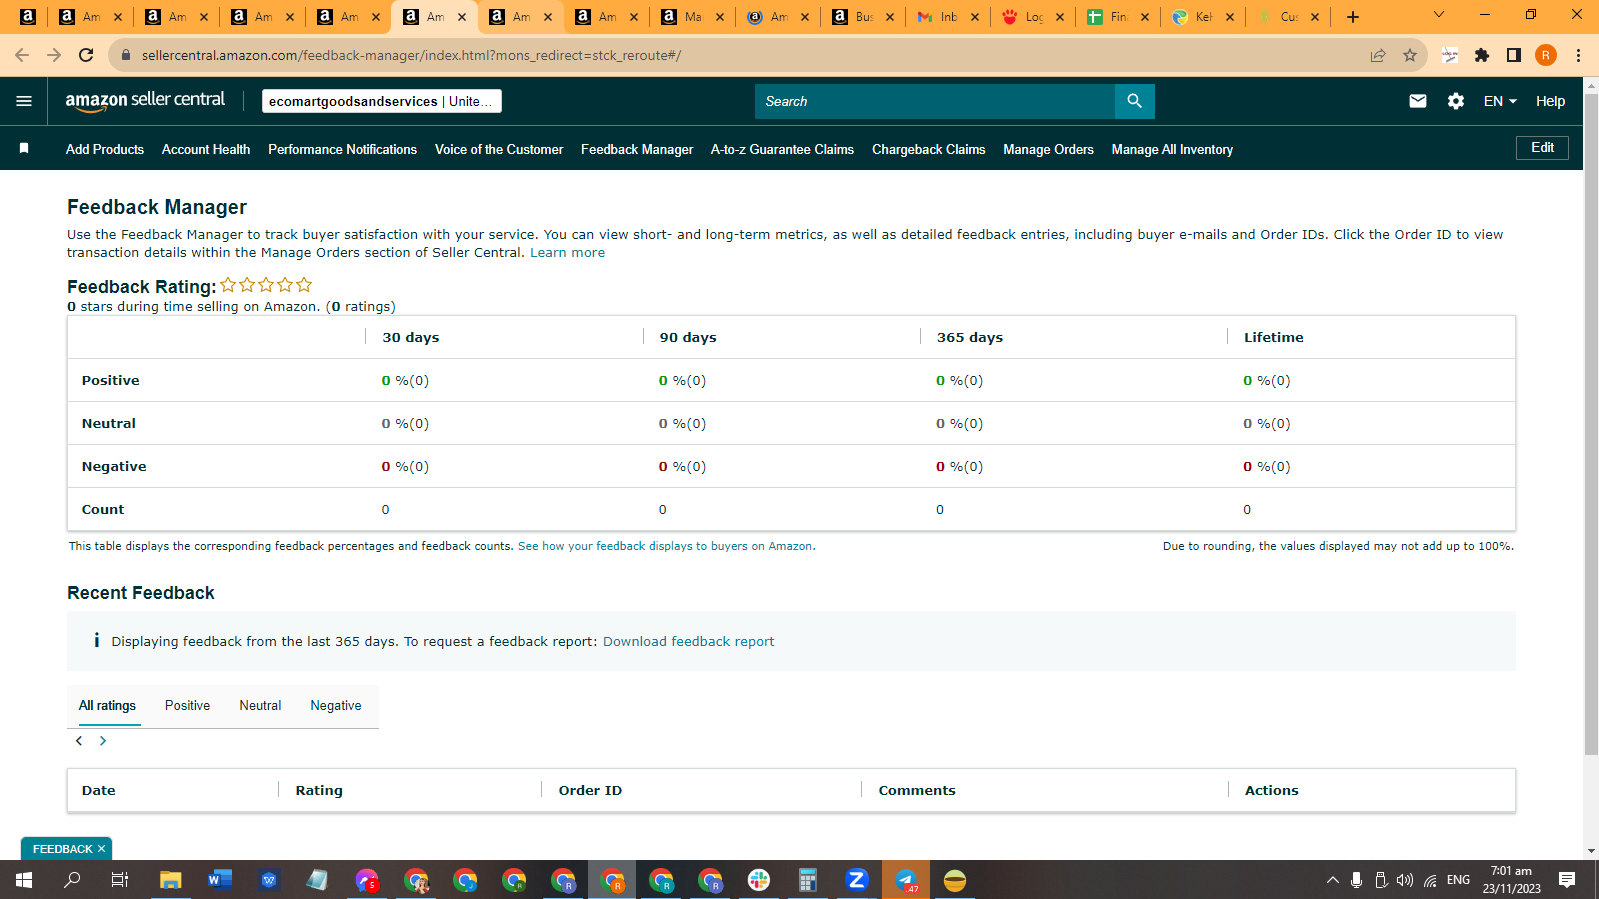This screenshot has height=899, width=1599.
Task: Open Manage All Inventory menu item
Action: point(1172,149)
